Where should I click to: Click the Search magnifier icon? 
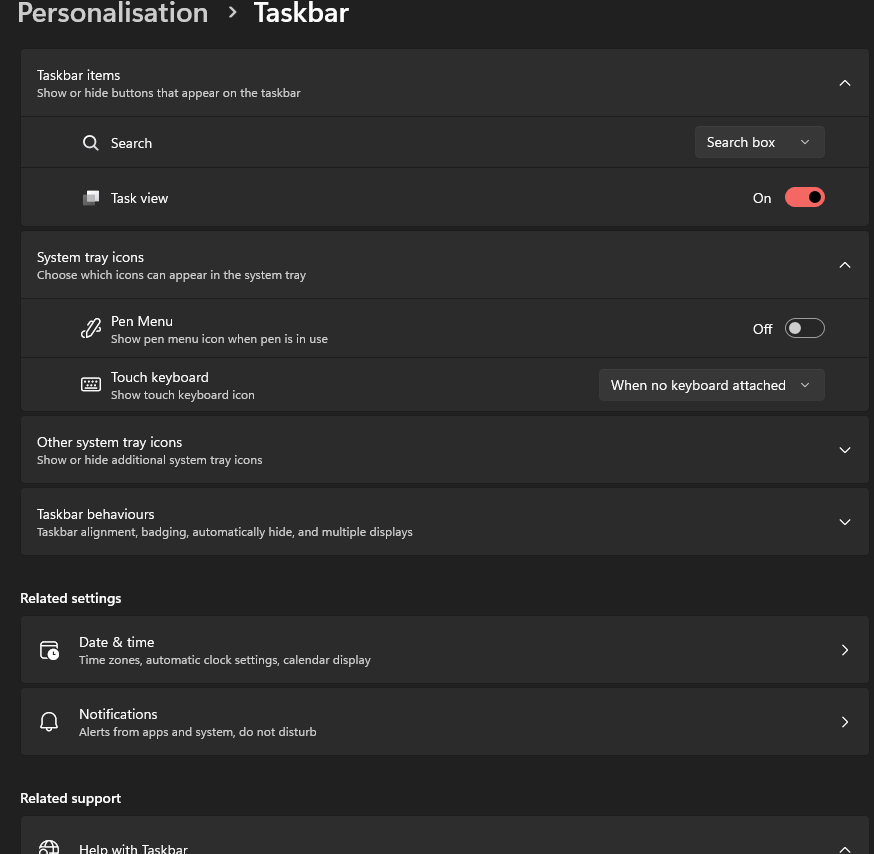coord(91,143)
